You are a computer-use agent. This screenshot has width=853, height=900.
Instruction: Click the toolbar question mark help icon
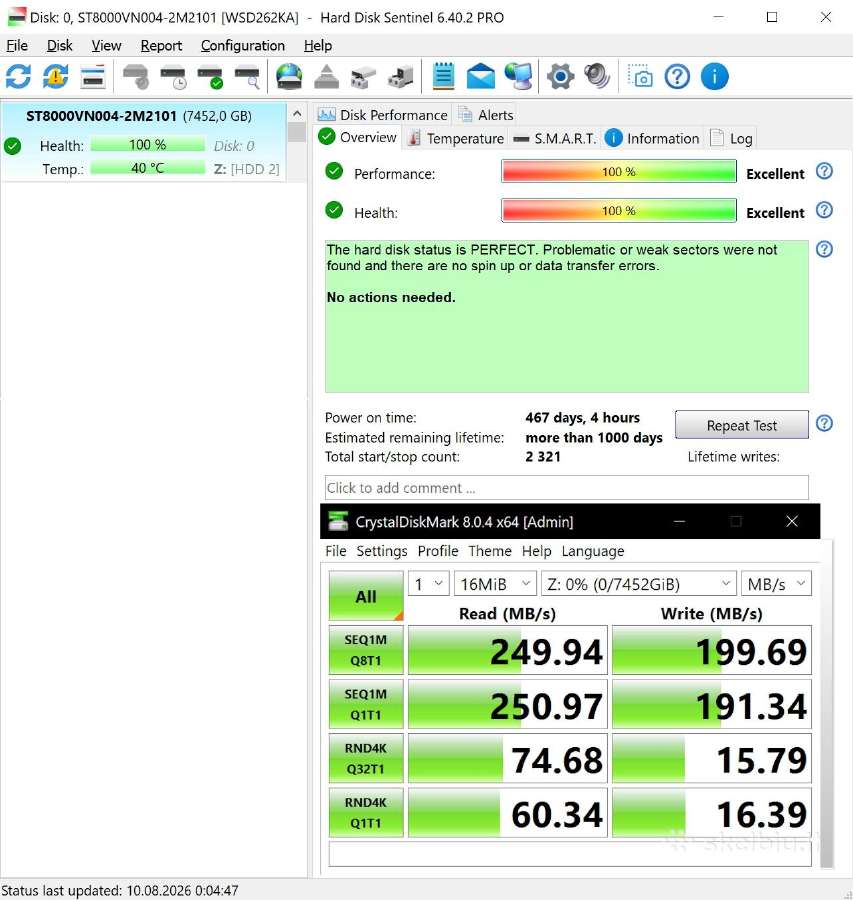677,76
